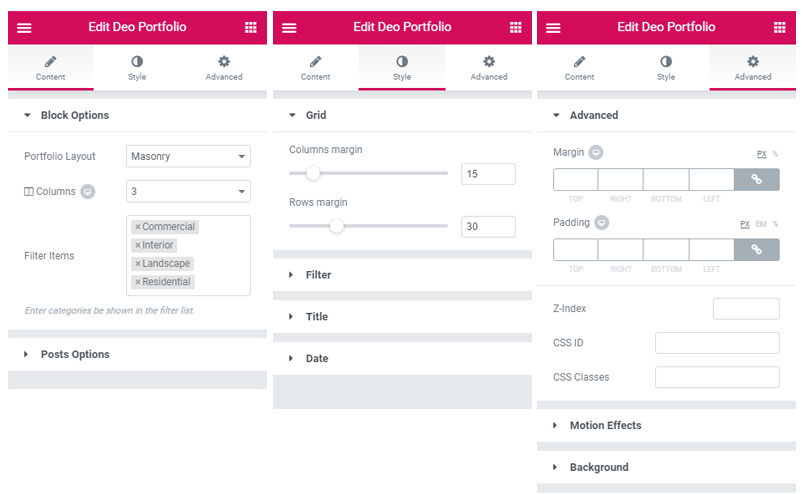Click responsive device icon beside Padding
Image resolution: width=804 pixels, height=494 pixels.
[601, 223]
